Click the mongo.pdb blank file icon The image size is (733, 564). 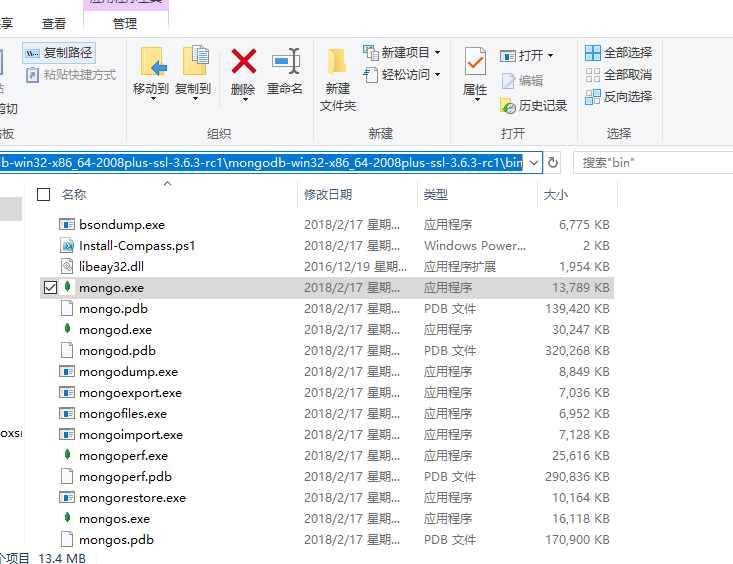click(x=67, y=308)
